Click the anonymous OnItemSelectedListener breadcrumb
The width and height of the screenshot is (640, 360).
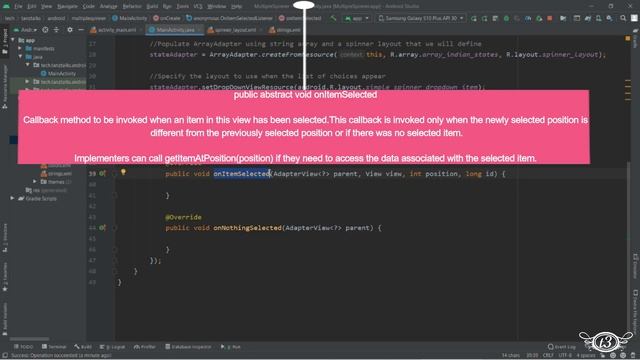(x=229, y=18)
